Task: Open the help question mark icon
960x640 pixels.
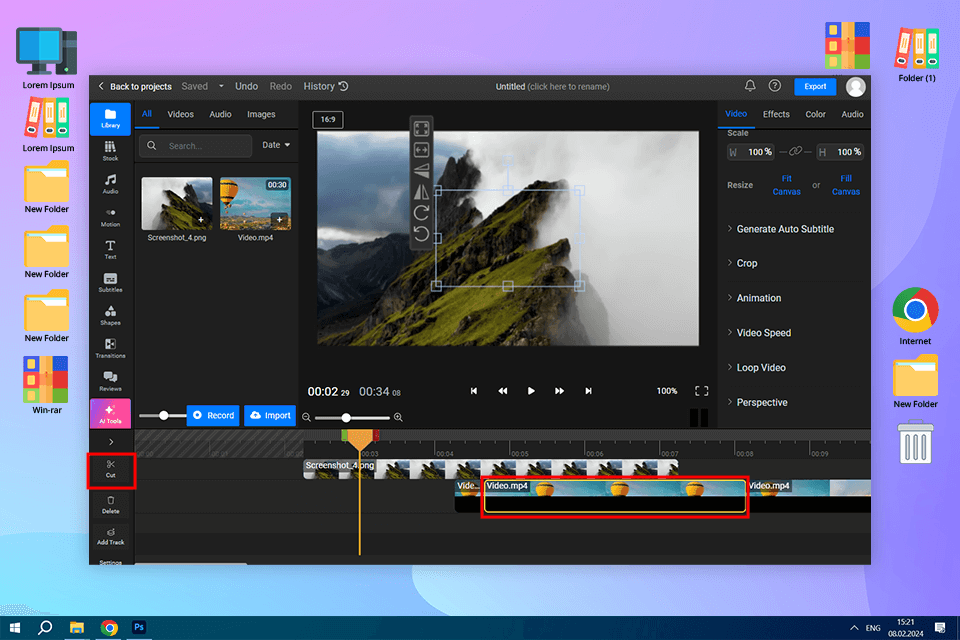Action: point(774,86)
